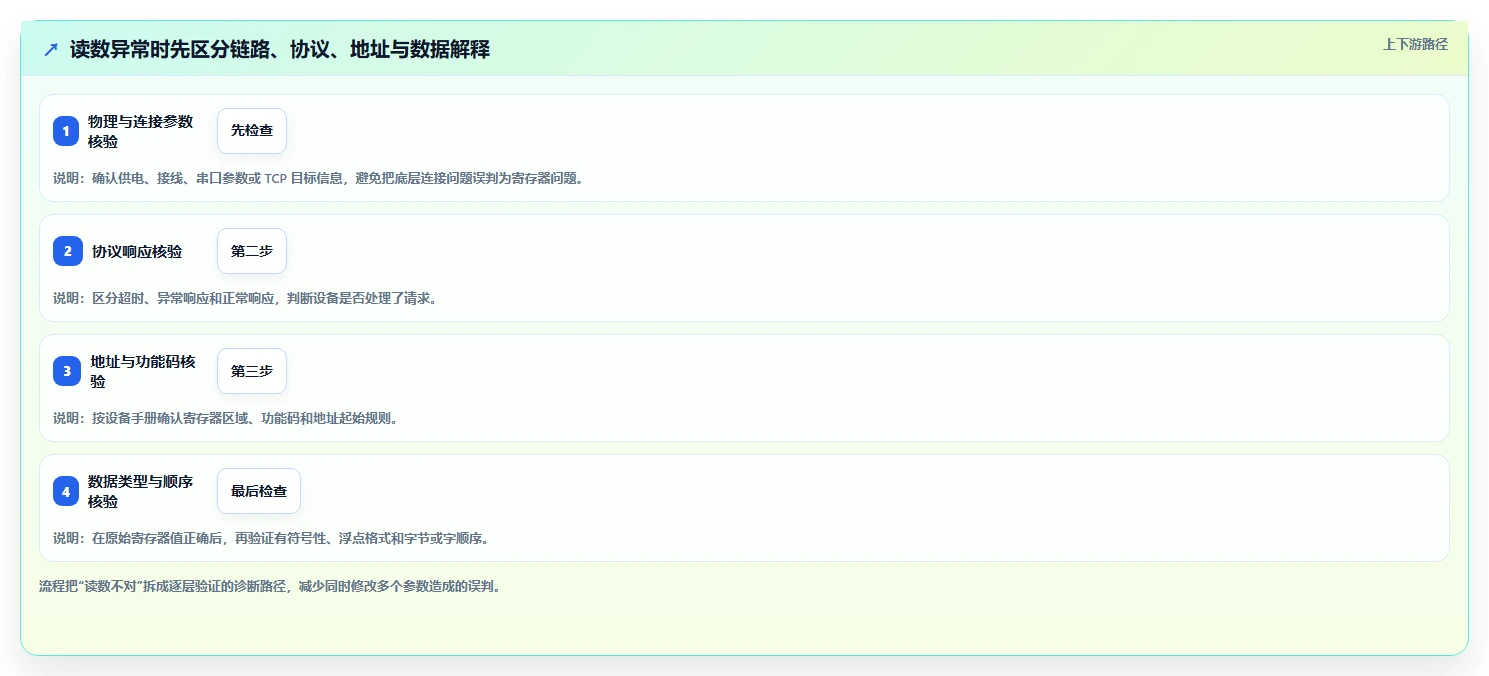This screenshot has width=1489, height=676.
Task: Click the description starting with 区分超时、异常响应
Action: (x=245, y=299)
